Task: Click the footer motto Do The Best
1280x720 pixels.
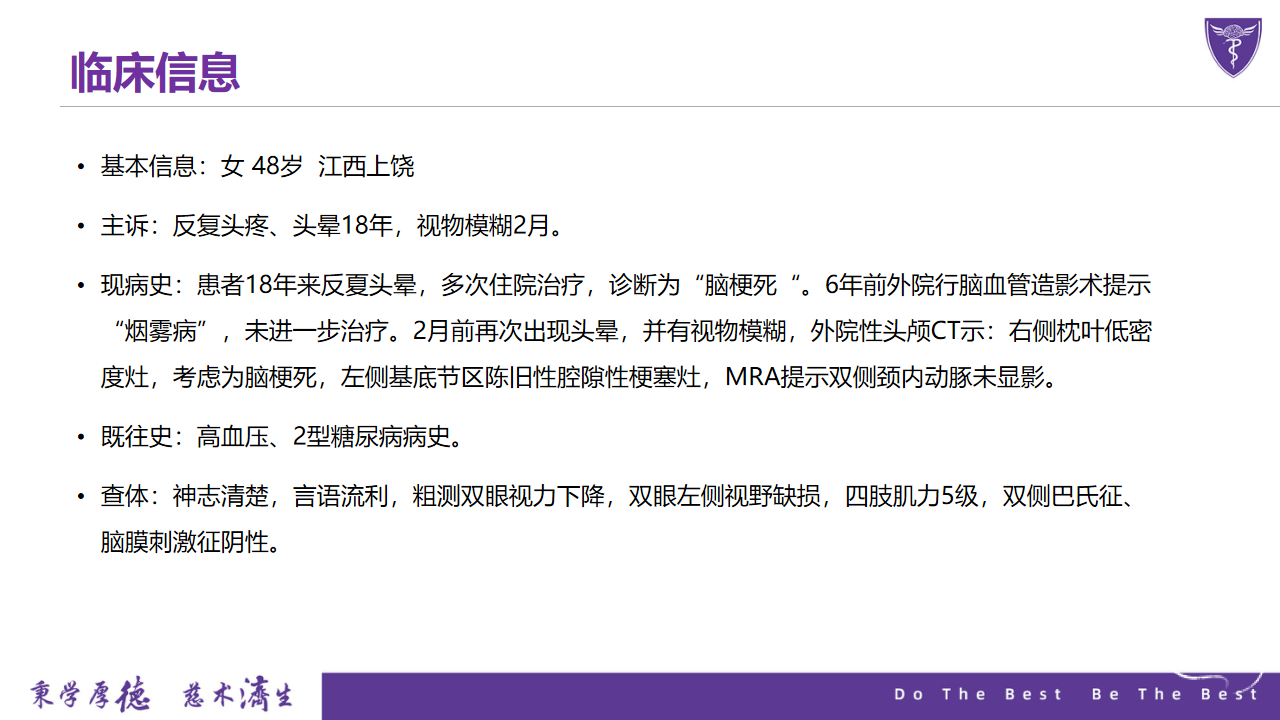Action: tap(978, 694)
